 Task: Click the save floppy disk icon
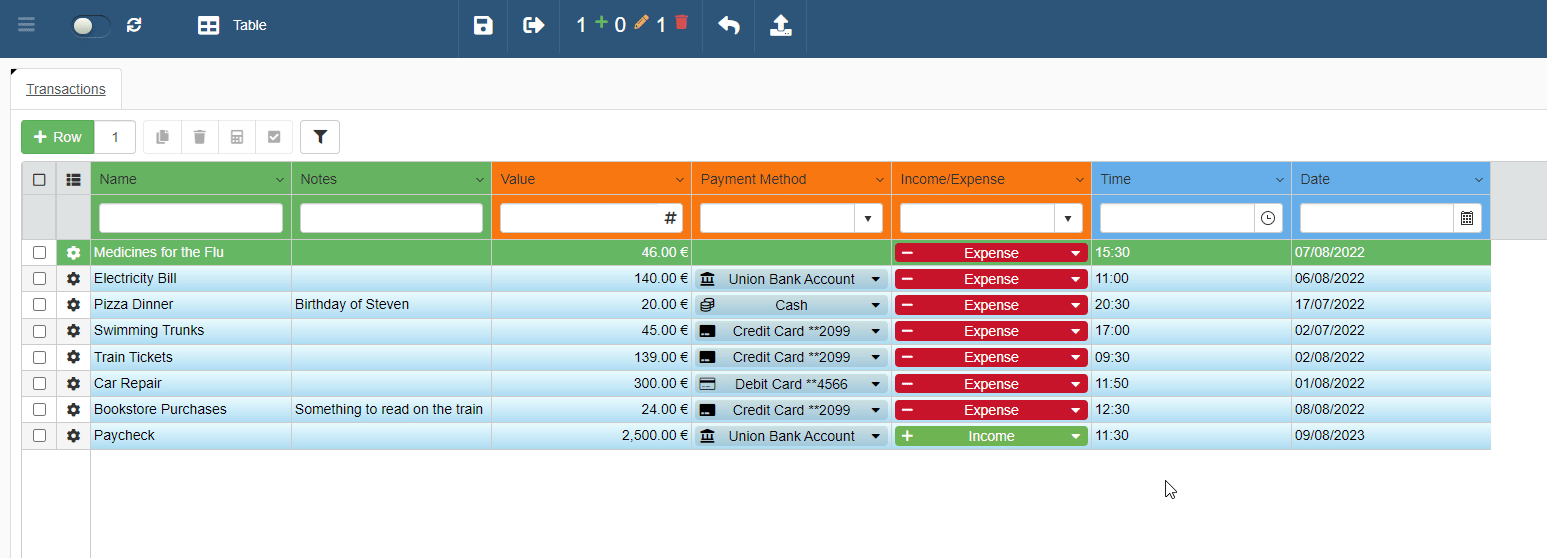pos(483,25)
